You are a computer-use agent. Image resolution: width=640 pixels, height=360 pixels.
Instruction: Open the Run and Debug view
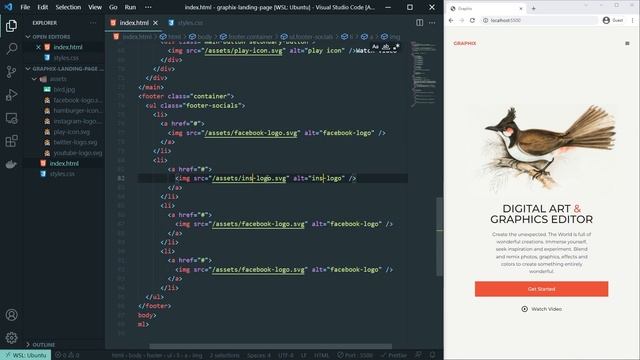pyautogui.click(x=11, y=95)
